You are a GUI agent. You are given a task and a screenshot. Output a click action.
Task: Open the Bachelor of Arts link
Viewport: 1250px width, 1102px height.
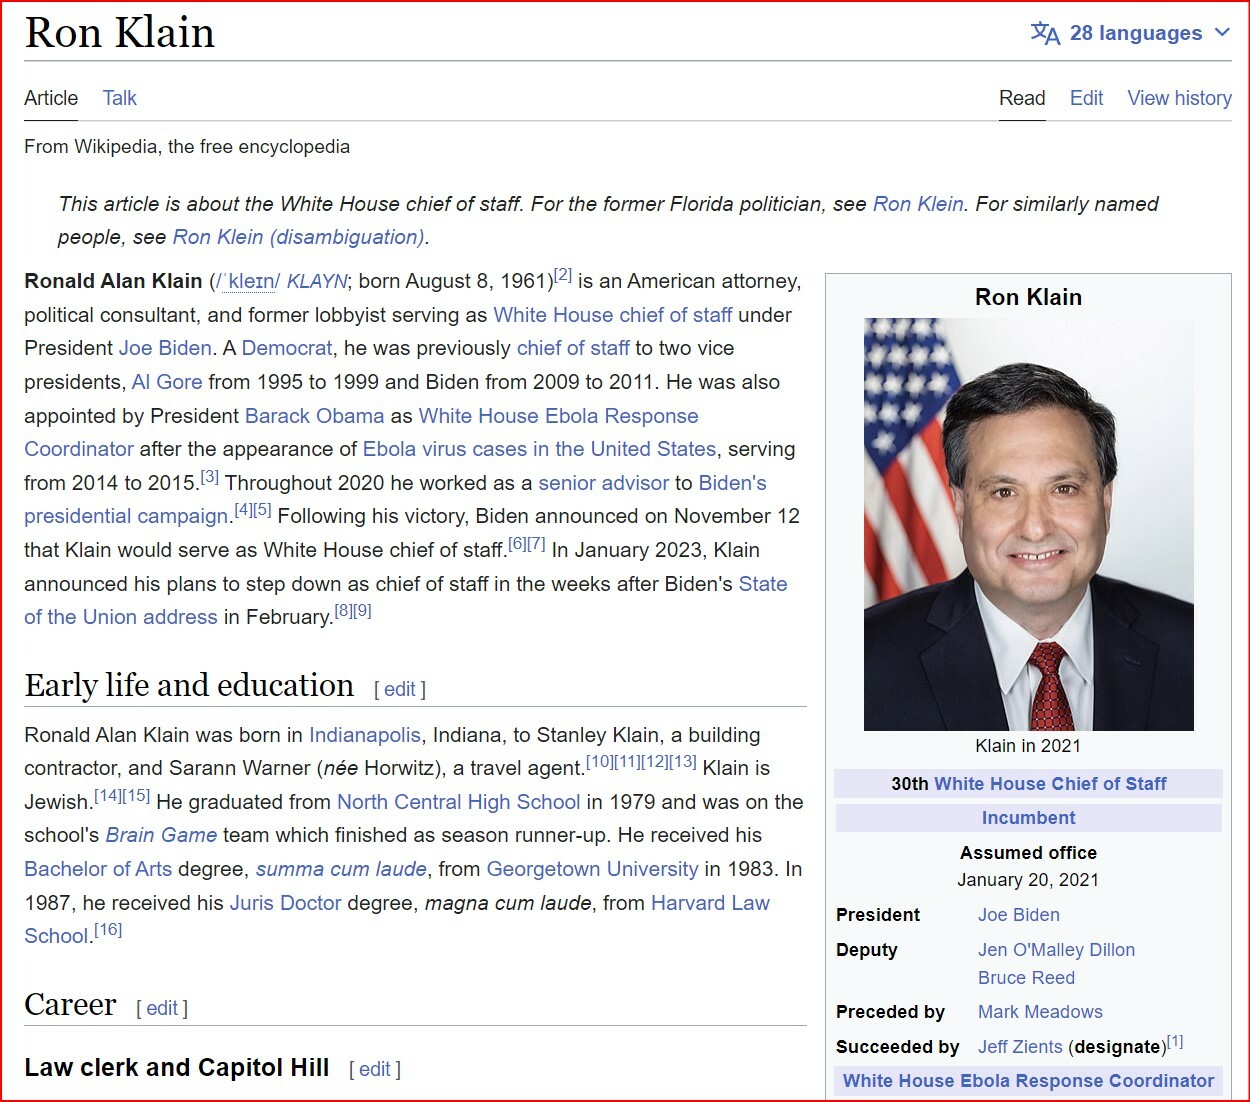pyautogui.click(x=98, y=869)
